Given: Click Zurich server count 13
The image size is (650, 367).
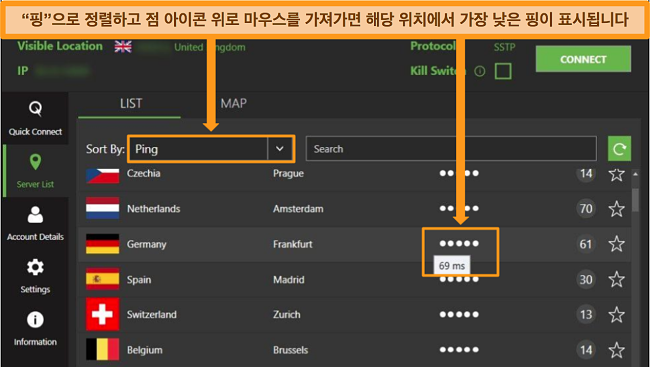Looking at the screenshot, I should pyautogui.click(x=586, y=314).
